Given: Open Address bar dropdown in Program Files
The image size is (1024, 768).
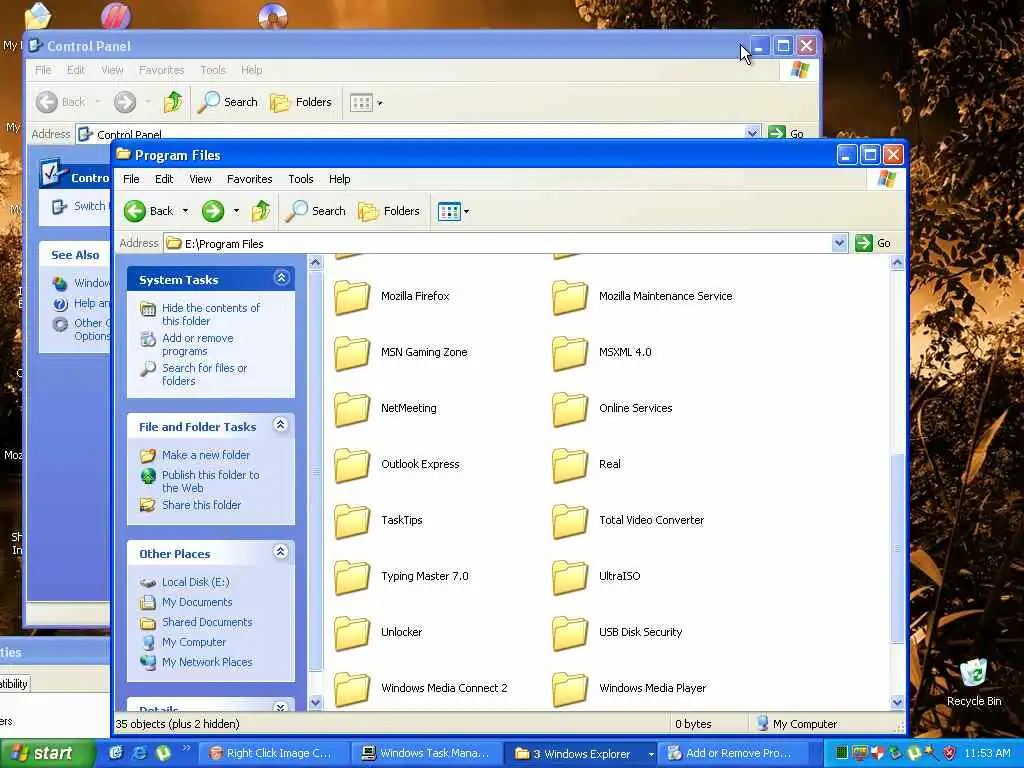Looking at the screenshot, I should (x=839, y=244).
